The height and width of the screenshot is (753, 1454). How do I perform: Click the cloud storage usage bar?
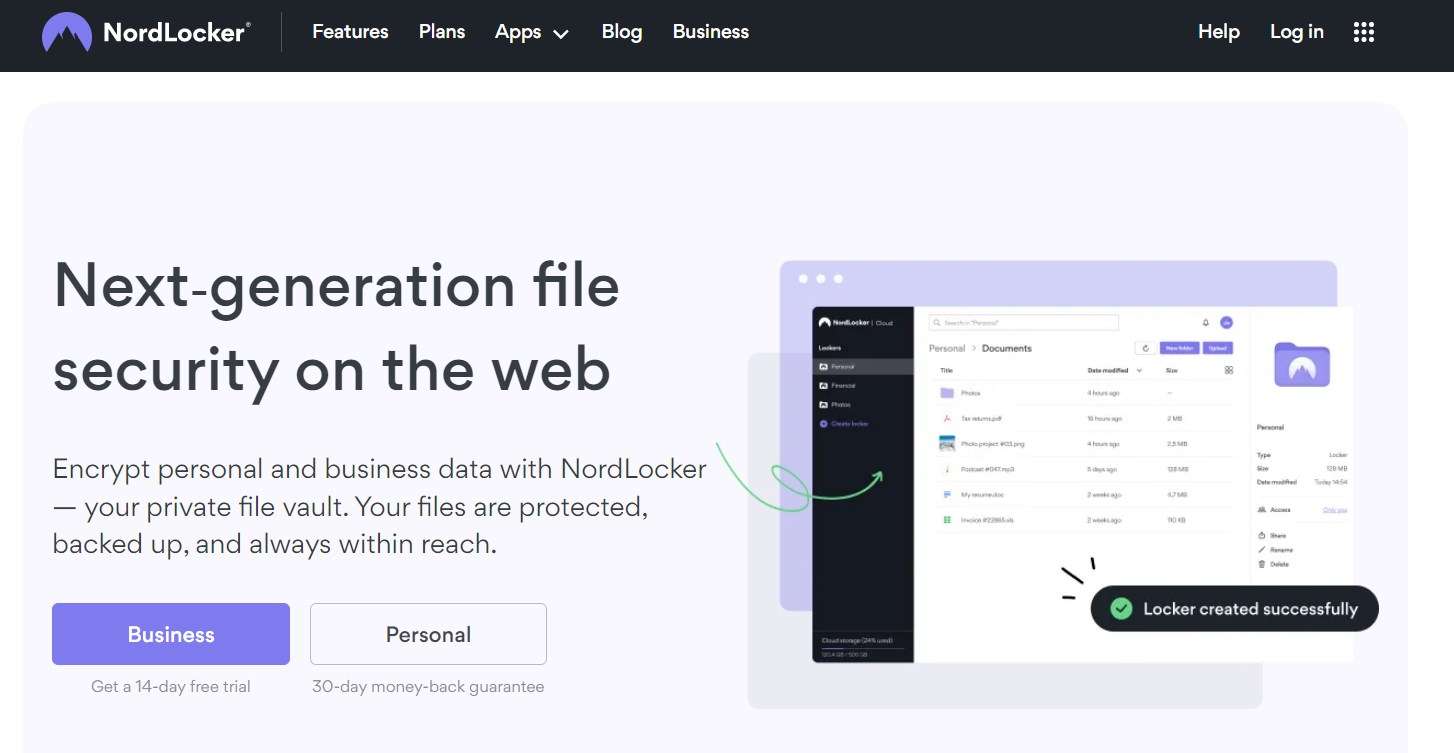click(x=862, y=647)
